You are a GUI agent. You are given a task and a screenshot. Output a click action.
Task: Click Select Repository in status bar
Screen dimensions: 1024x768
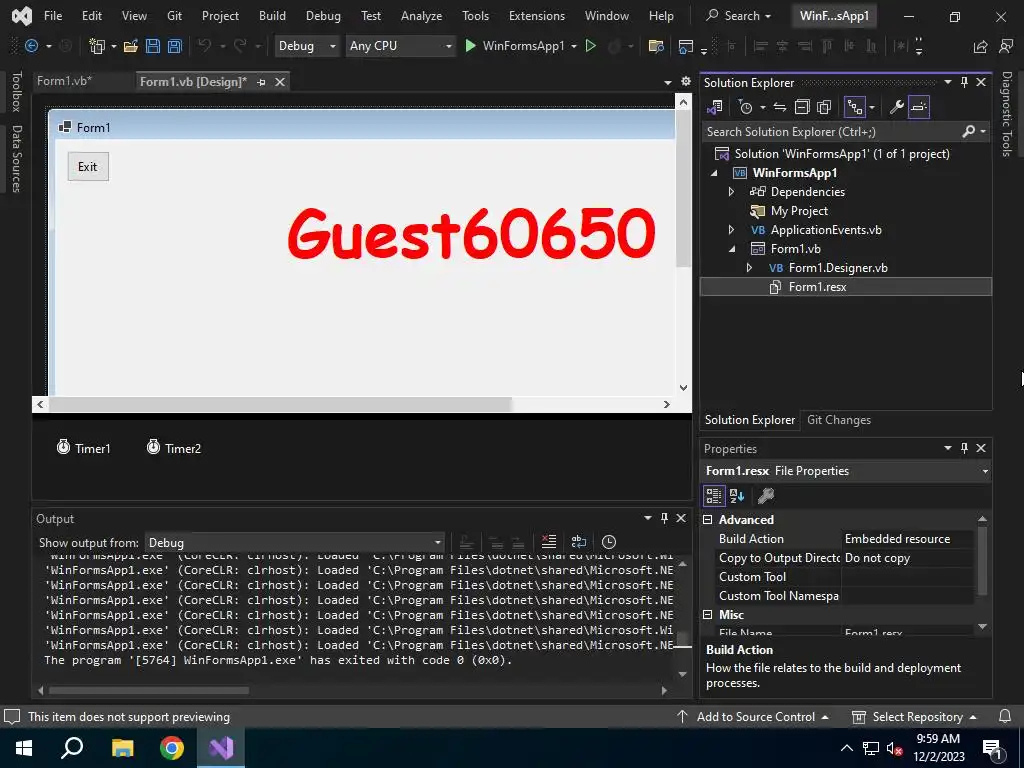(914, 716)
